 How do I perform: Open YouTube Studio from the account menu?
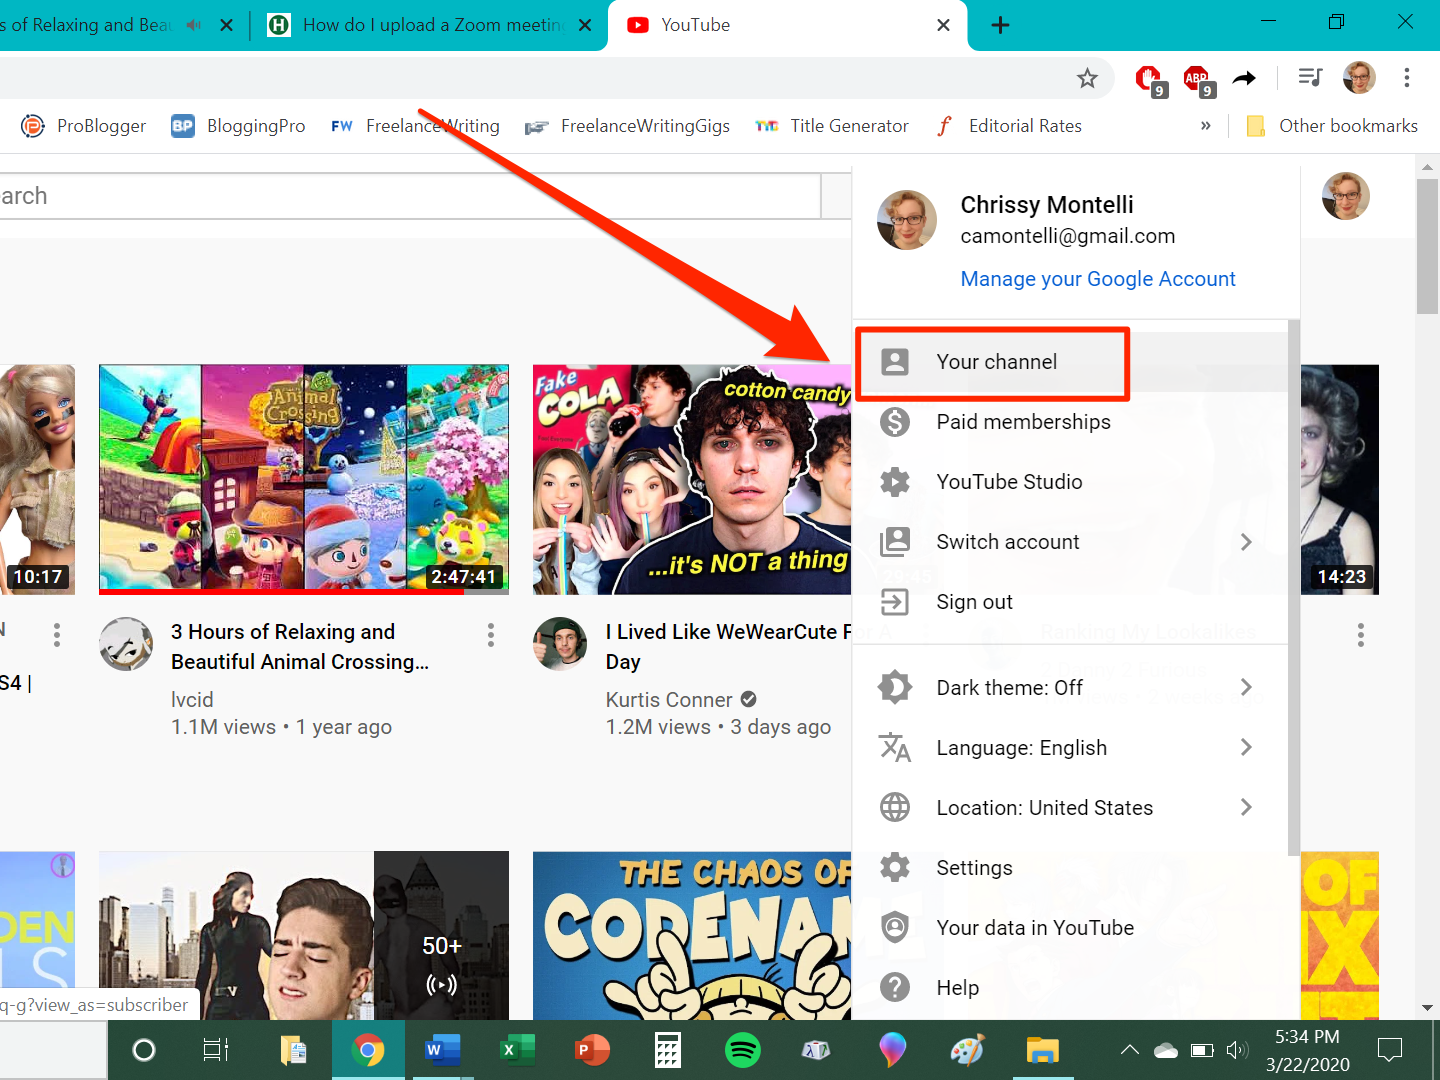[1071, 482]
